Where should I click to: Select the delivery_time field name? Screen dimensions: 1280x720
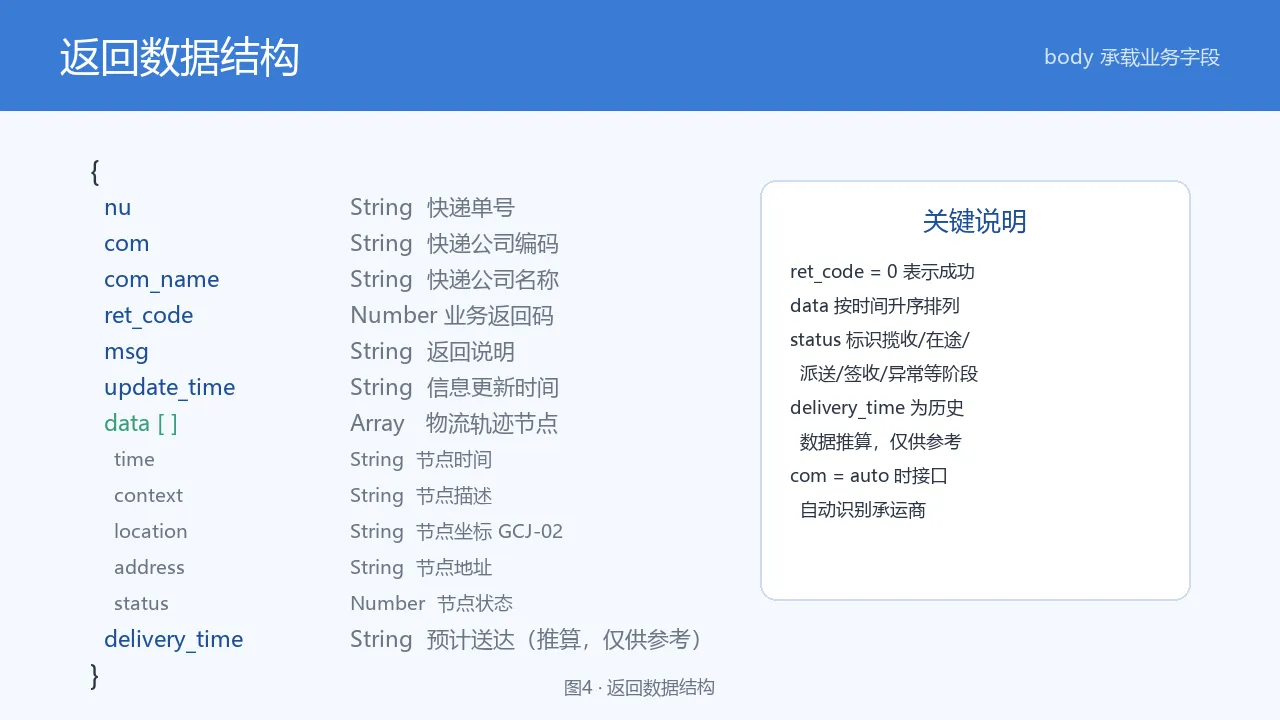[x=174, y=640]
